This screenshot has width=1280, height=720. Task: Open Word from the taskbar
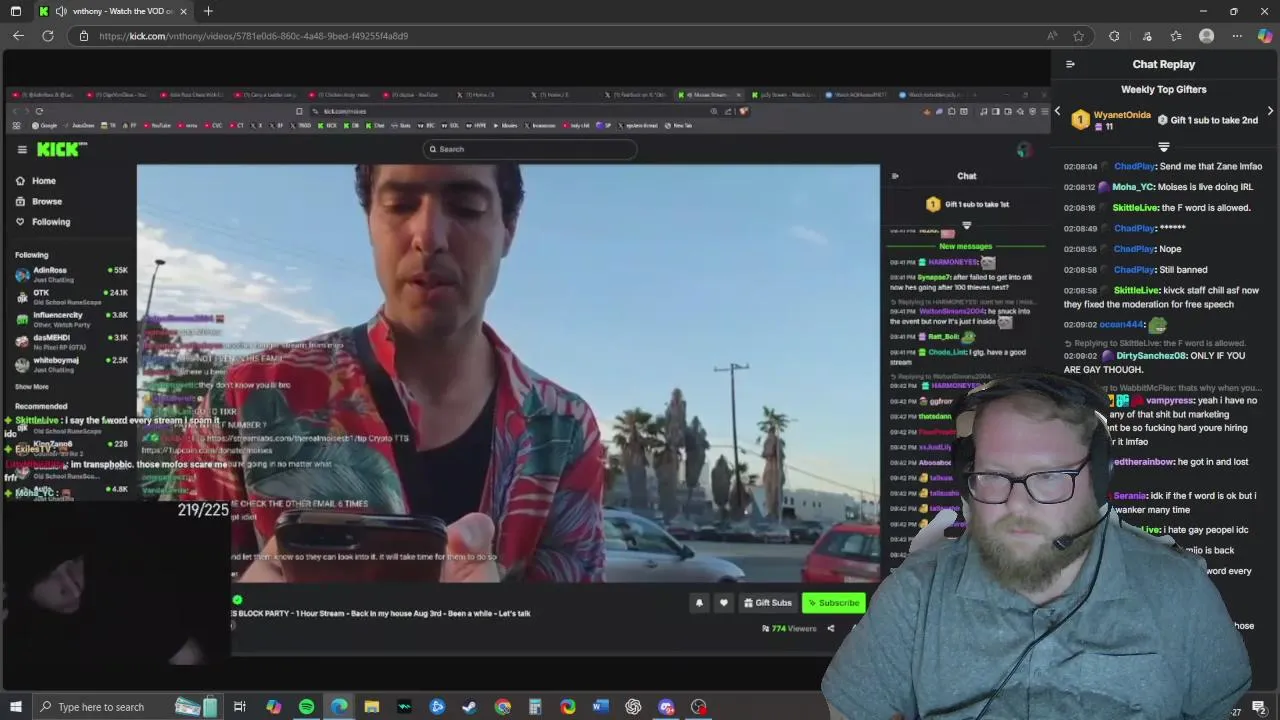600,707
